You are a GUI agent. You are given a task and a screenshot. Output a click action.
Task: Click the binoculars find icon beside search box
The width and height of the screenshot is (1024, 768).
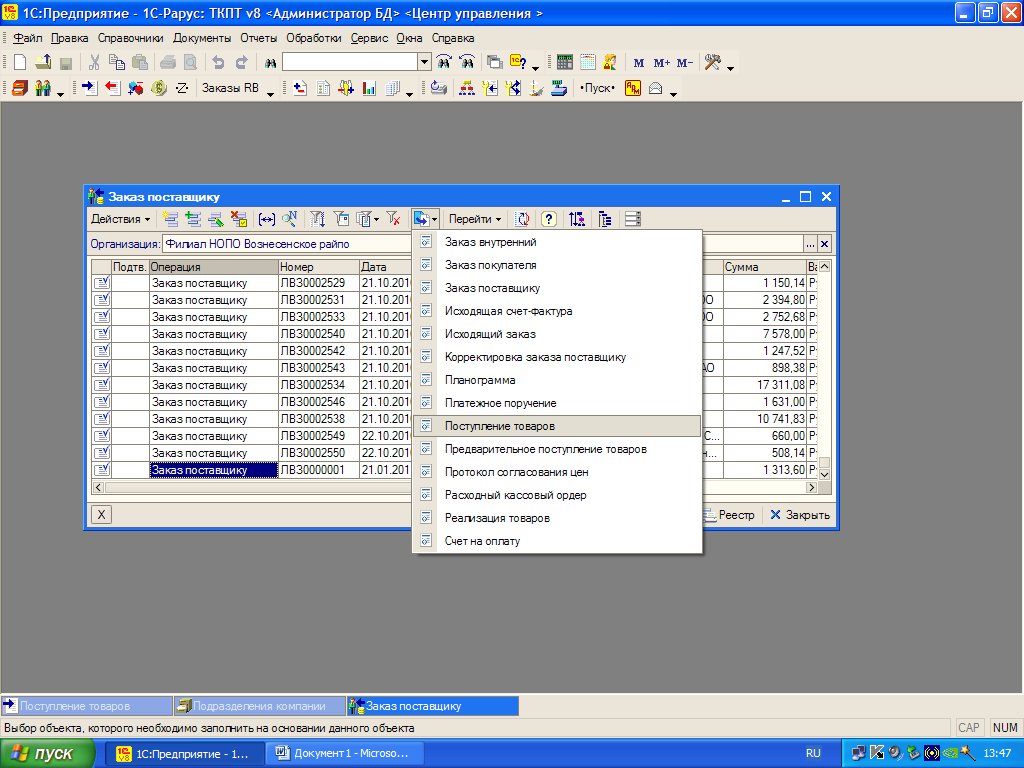coord(270,63)
